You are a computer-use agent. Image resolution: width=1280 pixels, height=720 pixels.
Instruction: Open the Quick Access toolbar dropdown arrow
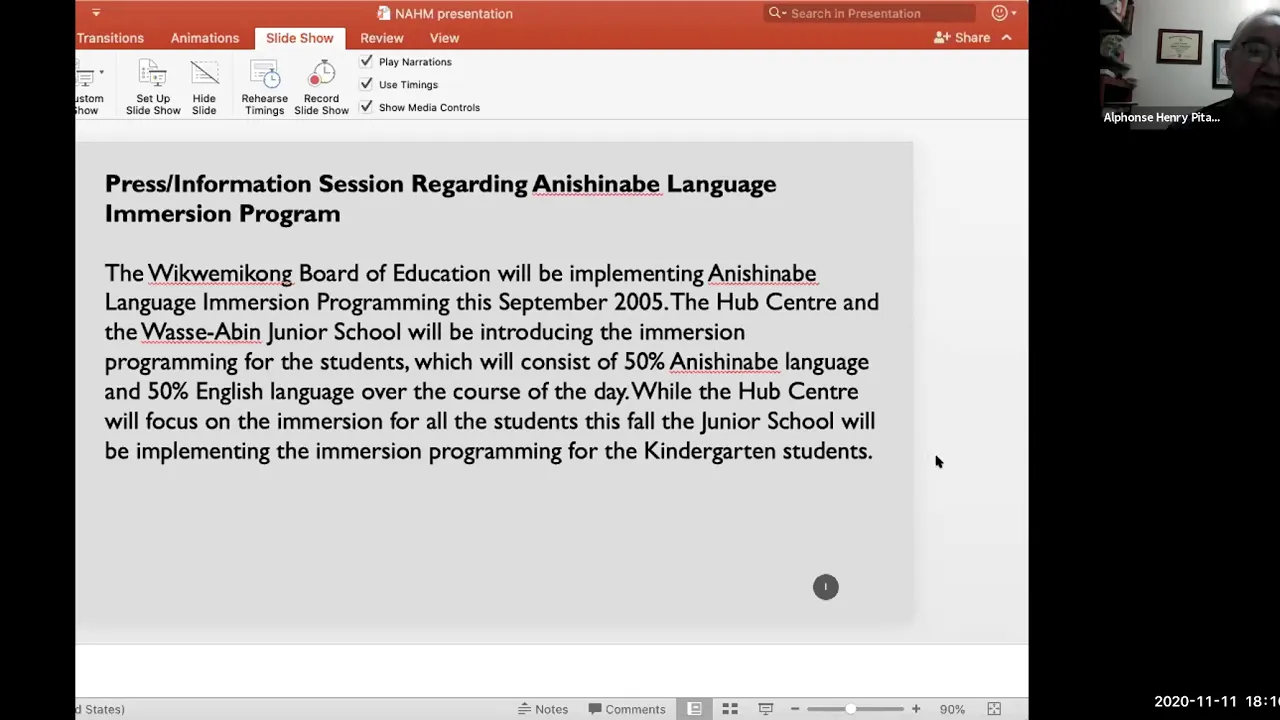(x=96, y=13)
